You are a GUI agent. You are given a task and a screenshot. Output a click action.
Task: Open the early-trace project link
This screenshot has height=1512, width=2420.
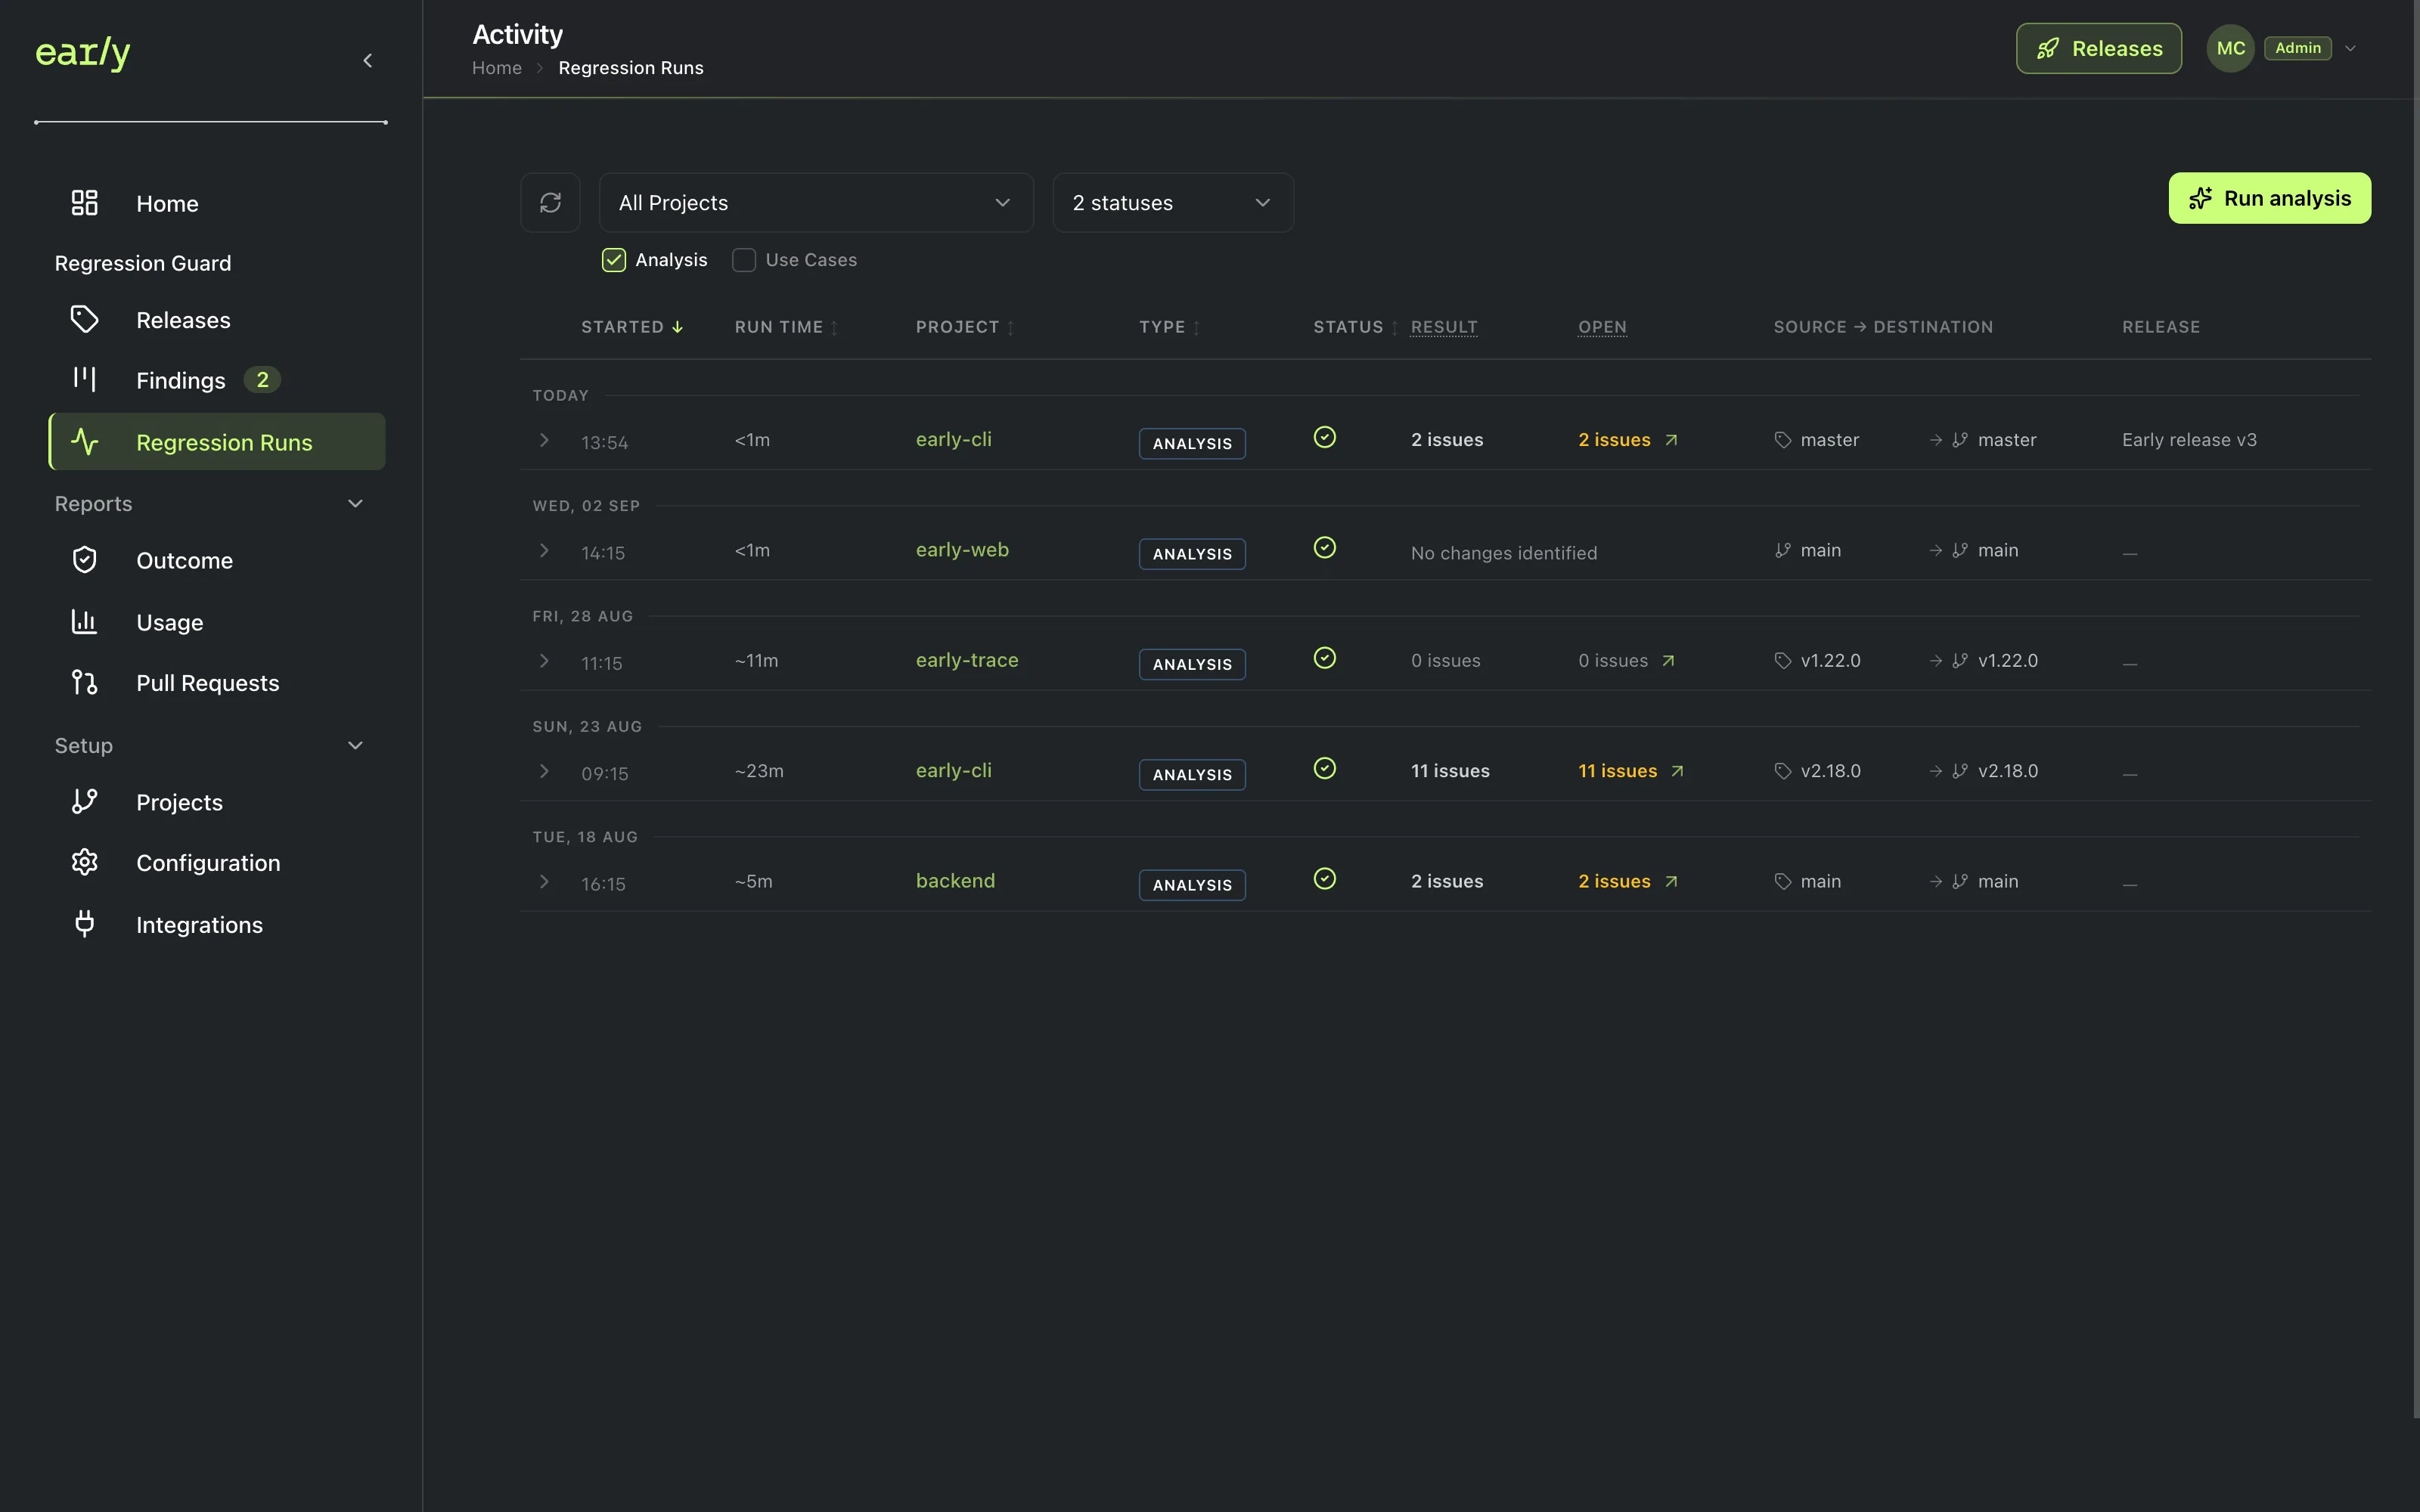point(967,660)
